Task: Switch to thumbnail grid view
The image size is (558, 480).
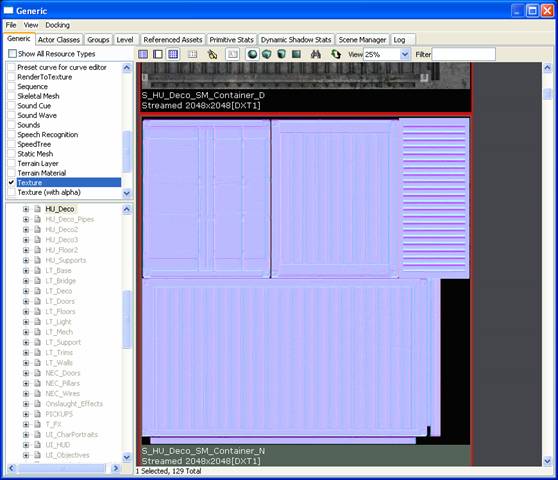Action: tap(173, 54)
